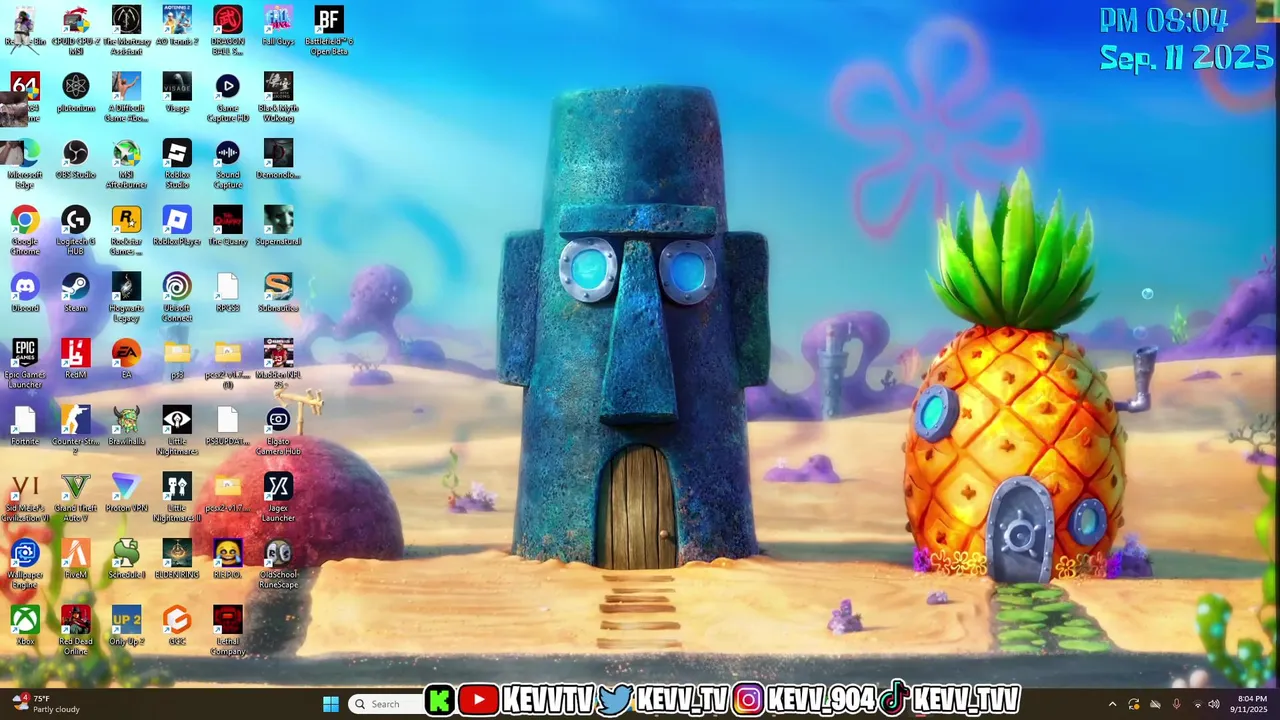The height and width of the screenshot is (720, 1280).
Task: Open the Subnautica game icon
Action: coord(278,293)
